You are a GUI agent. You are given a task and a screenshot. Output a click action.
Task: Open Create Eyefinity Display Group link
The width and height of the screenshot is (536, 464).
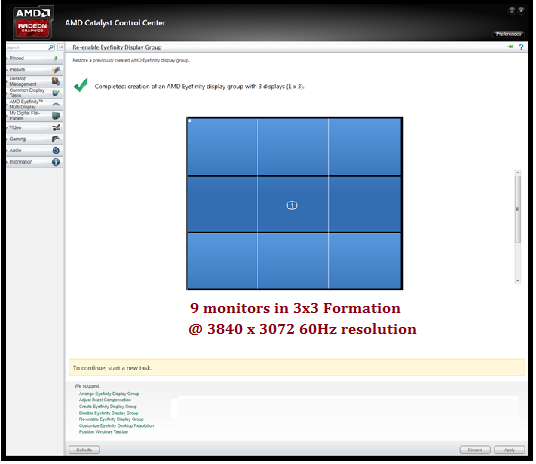tap(108, 407)
